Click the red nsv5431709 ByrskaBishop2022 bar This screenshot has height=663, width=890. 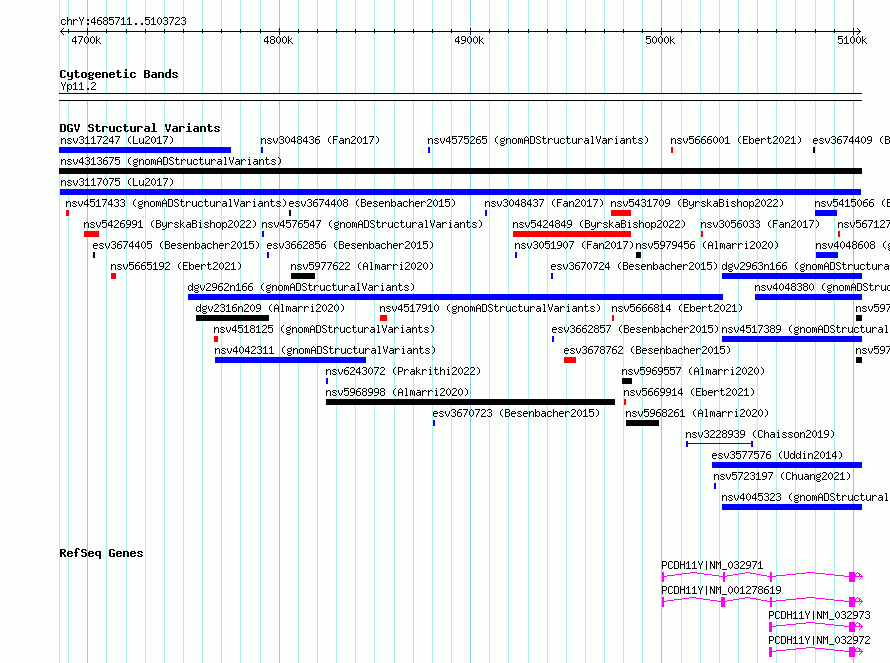[621, 213]
